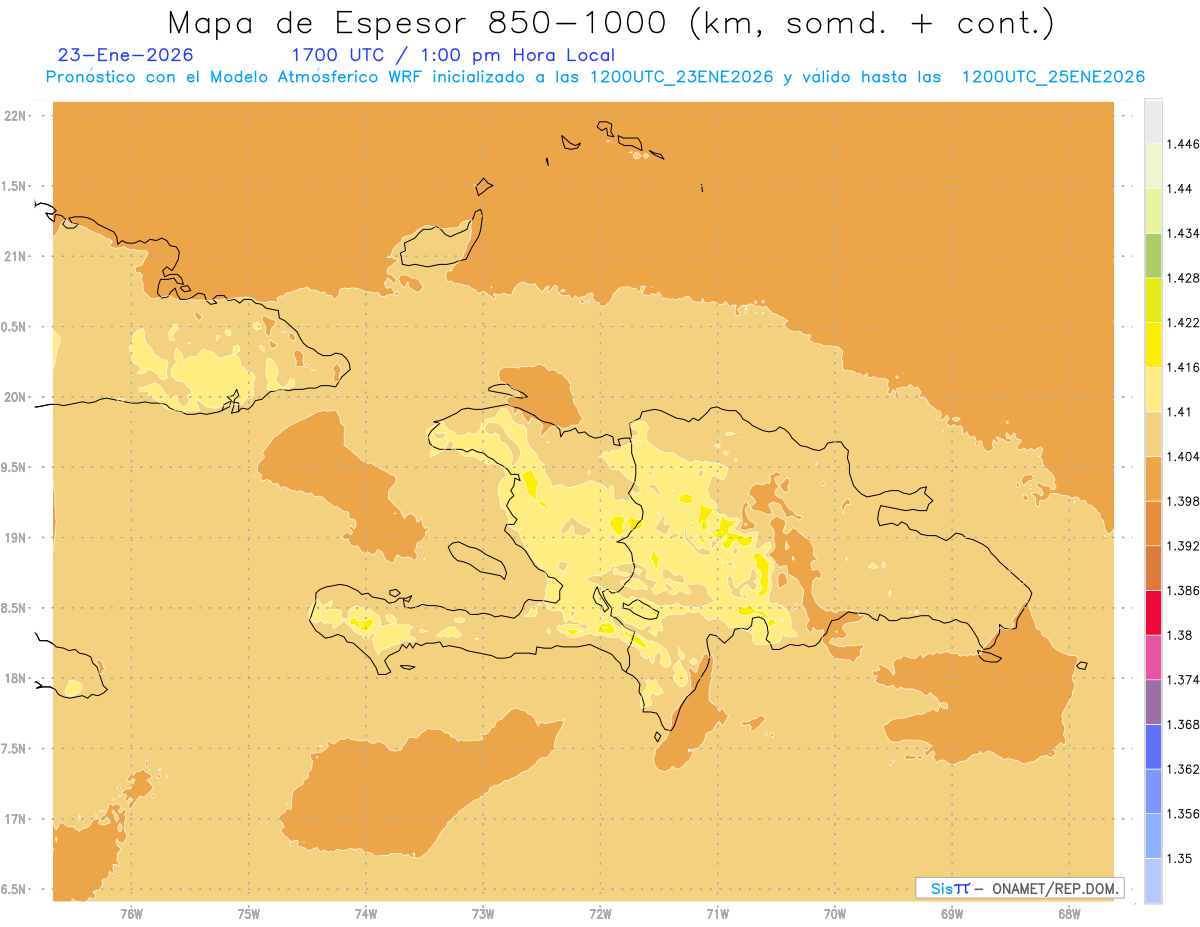Click the latitude label '22N'
Image resolution: width=1200 pixels, height=927 pixels.
pyautogui.click(x=16, y=116)
